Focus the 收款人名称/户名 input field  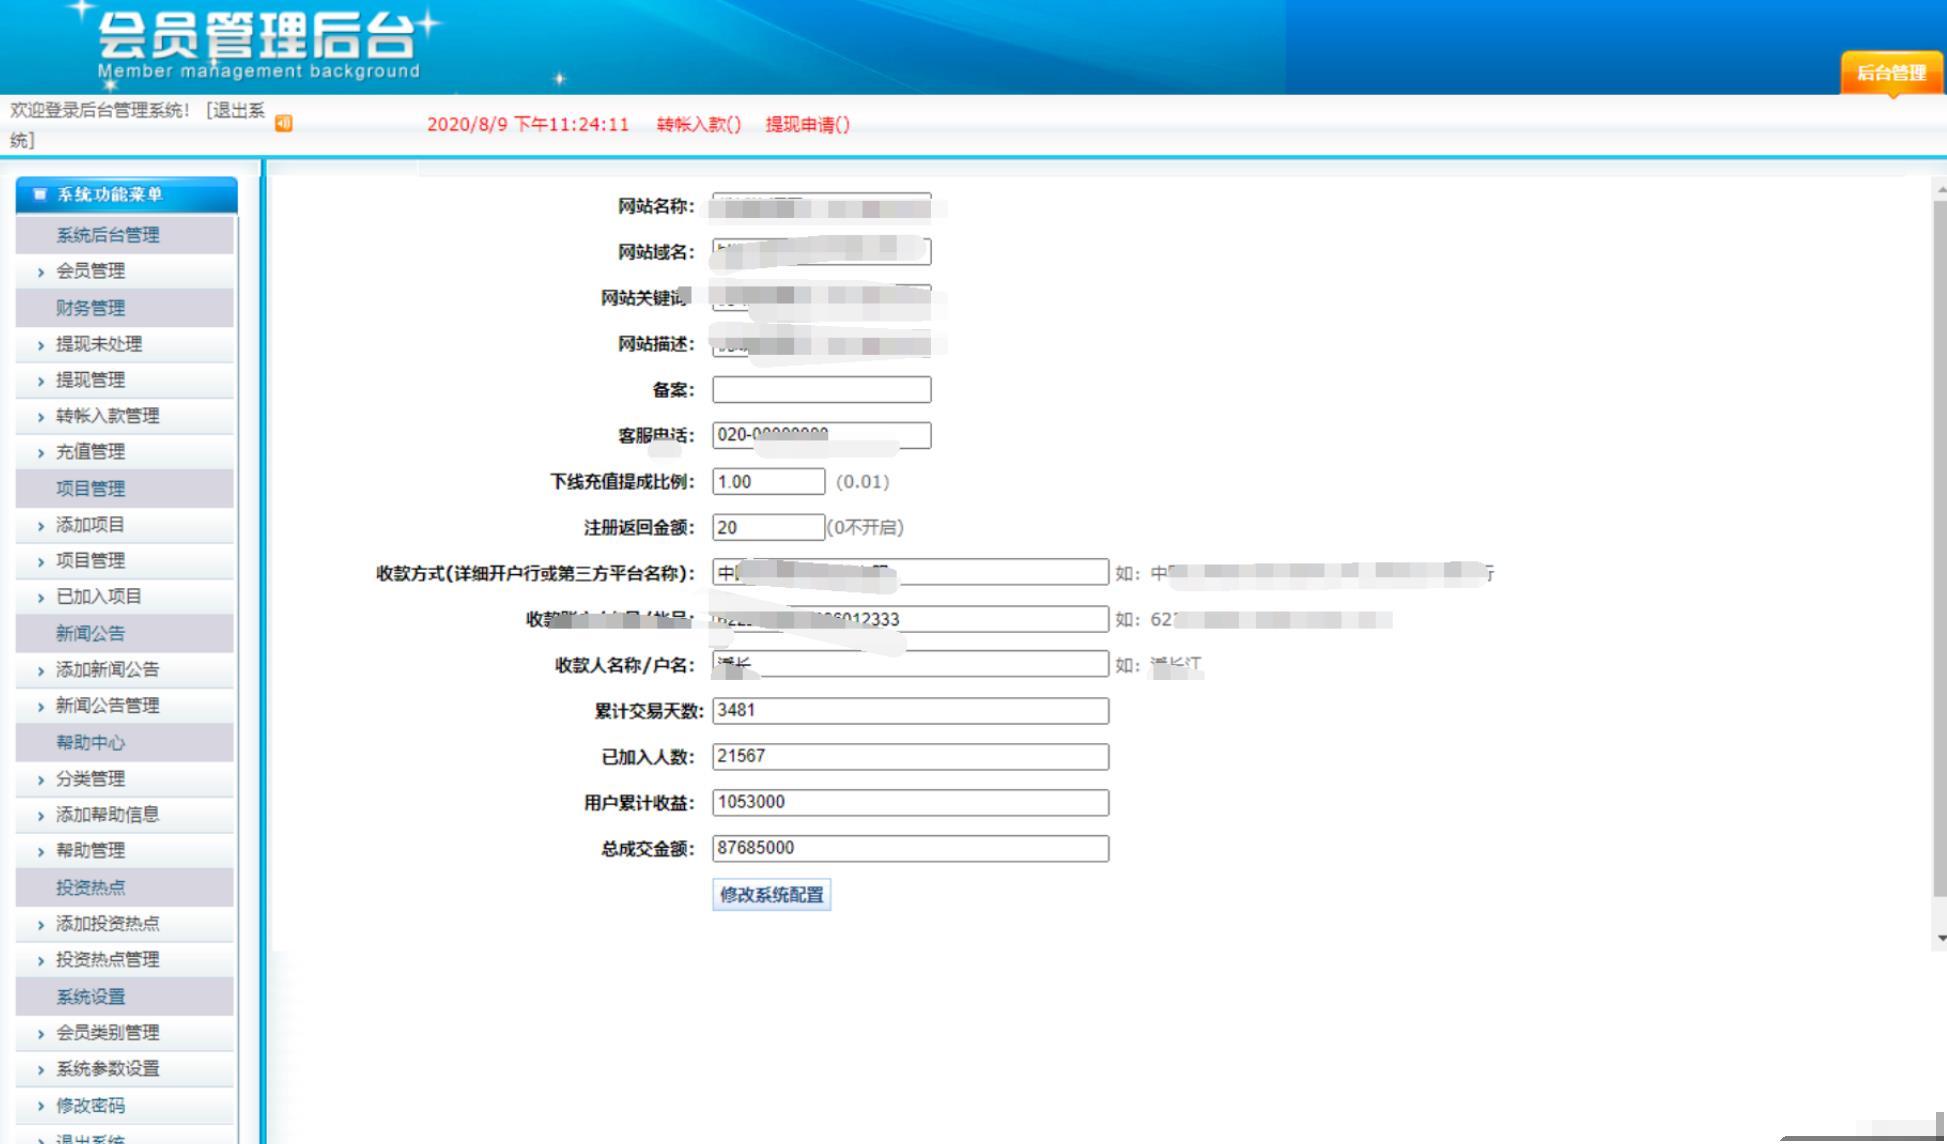[911, 665]
